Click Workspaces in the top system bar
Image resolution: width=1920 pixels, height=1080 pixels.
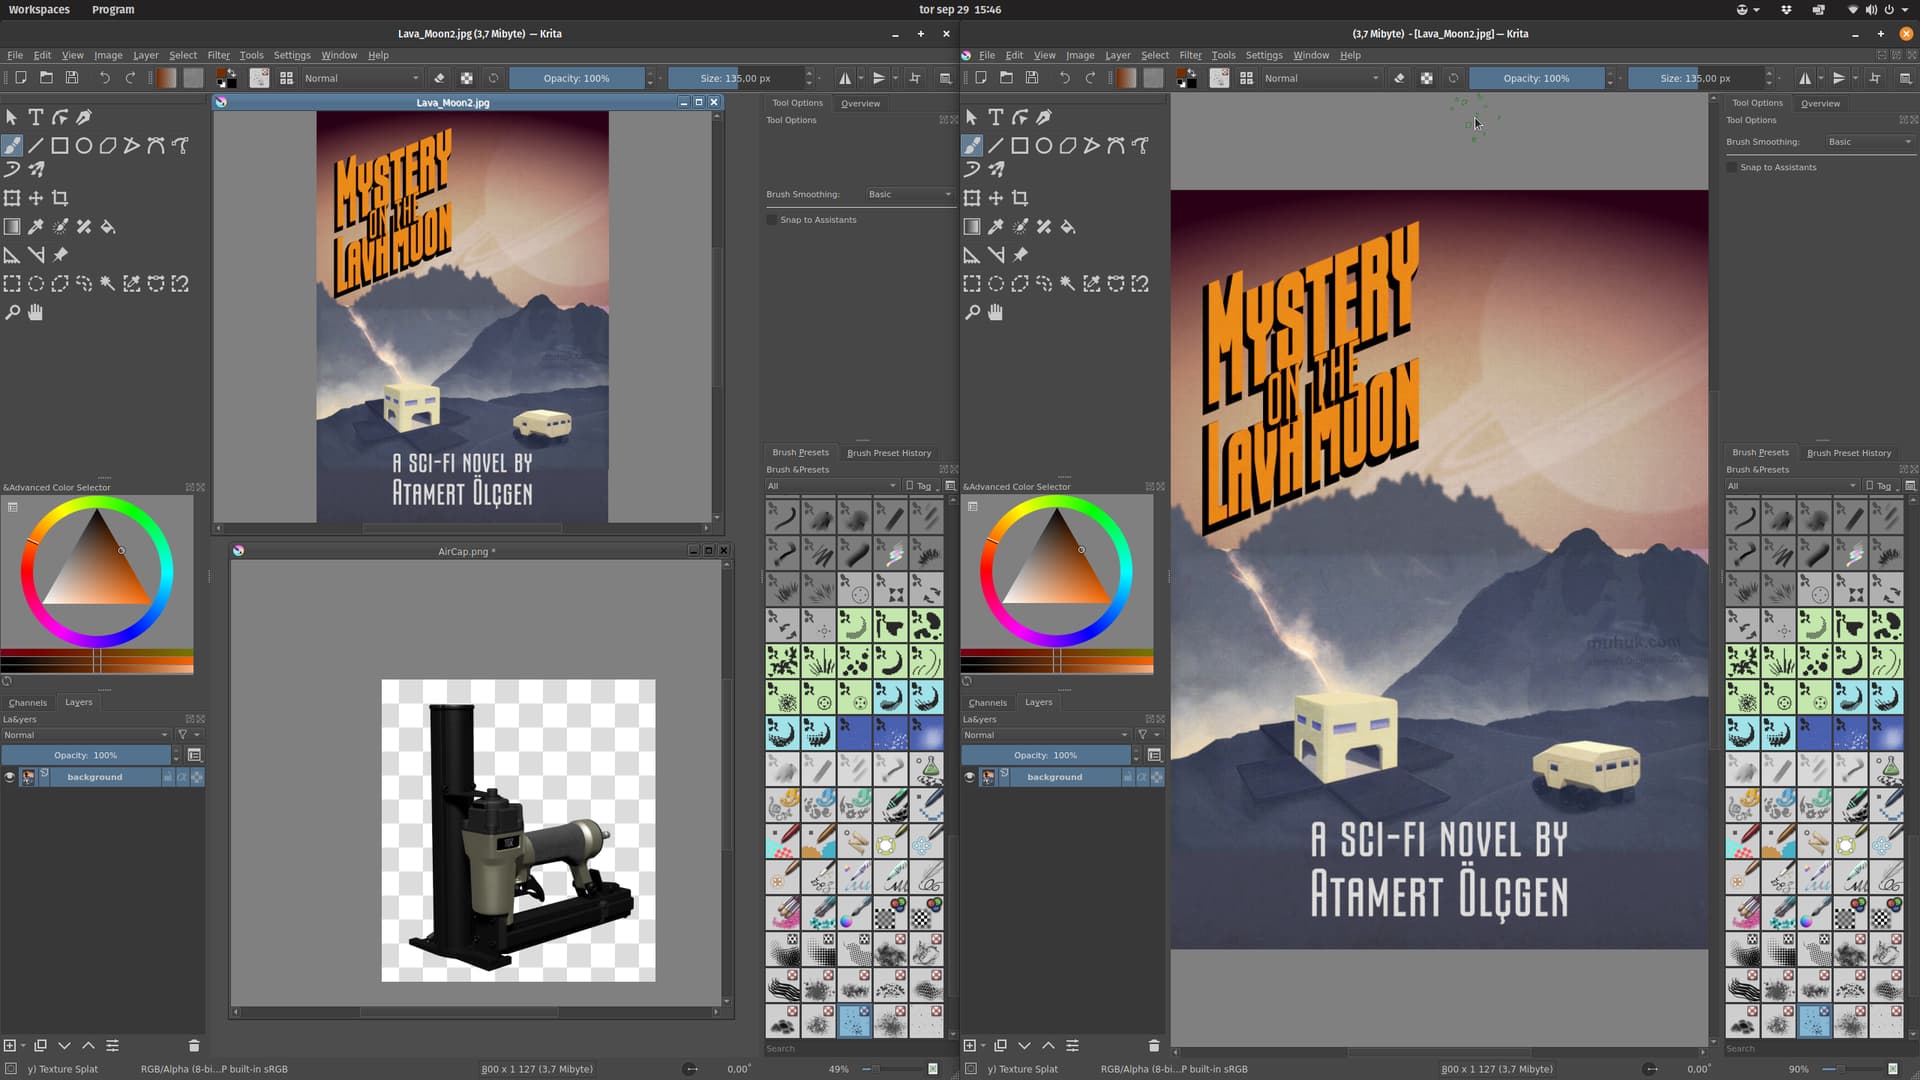(x=39, y=9)
